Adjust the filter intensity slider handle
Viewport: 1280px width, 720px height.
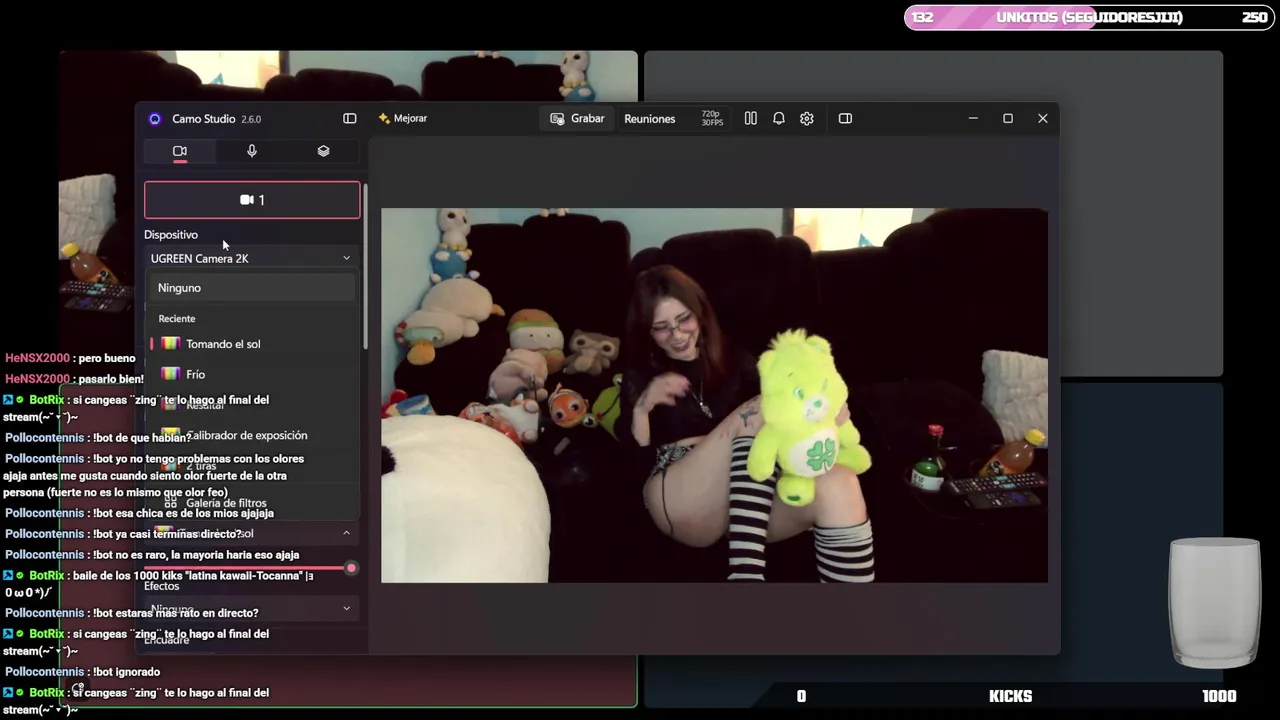[x=351, y=568]
